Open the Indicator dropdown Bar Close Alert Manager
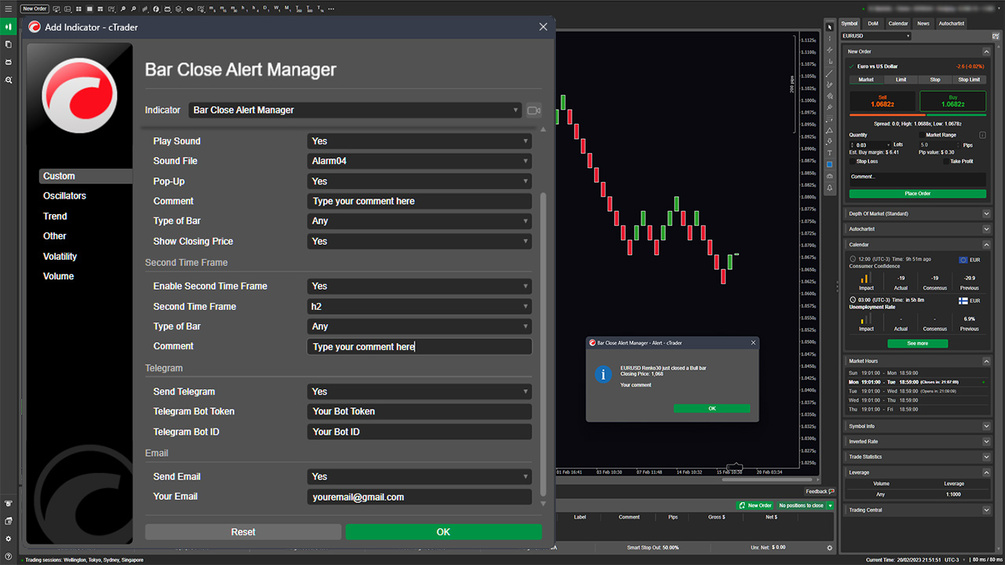The height and width of the screenshot is (565, 1005). (x=354, y=110)
